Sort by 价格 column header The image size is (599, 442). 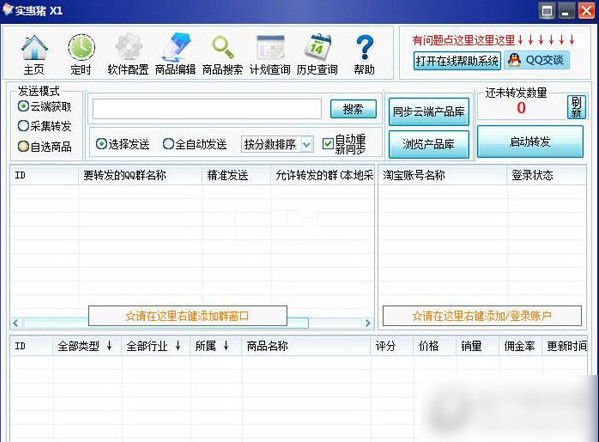(435, 346)
